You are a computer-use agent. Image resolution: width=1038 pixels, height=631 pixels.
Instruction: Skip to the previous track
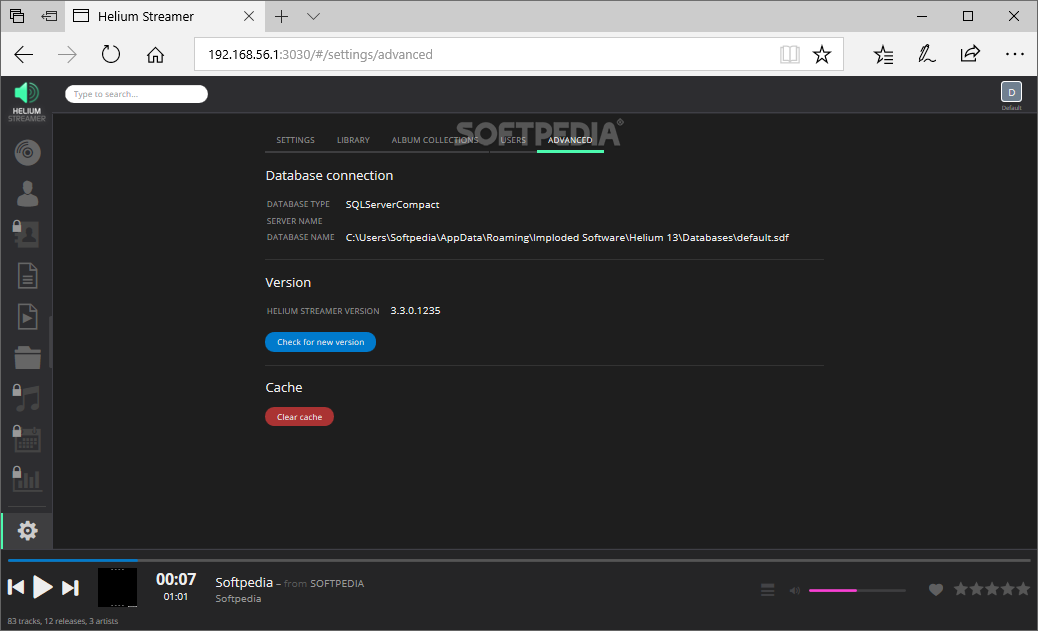tap(16, 587)
